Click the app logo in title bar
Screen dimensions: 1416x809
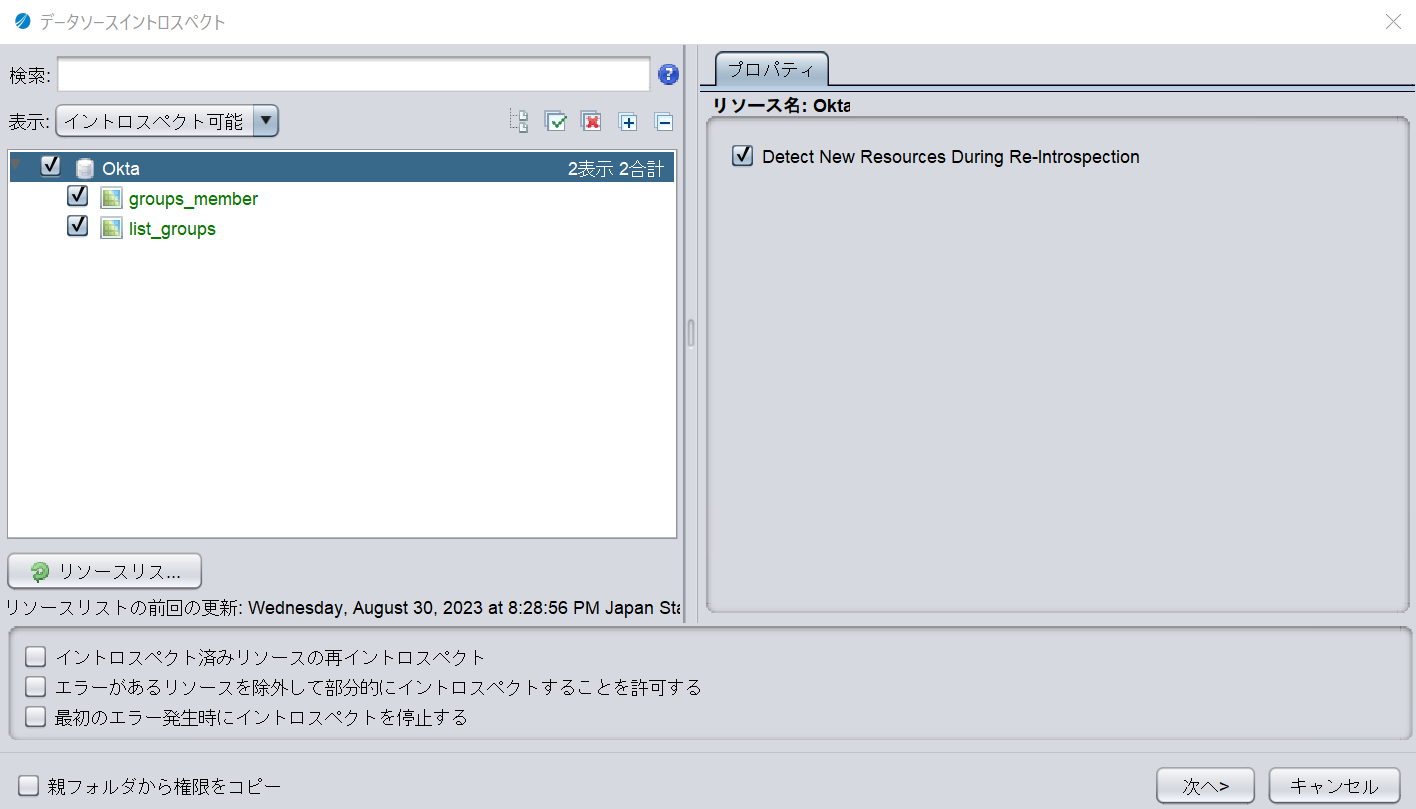[x=23, y=21]
